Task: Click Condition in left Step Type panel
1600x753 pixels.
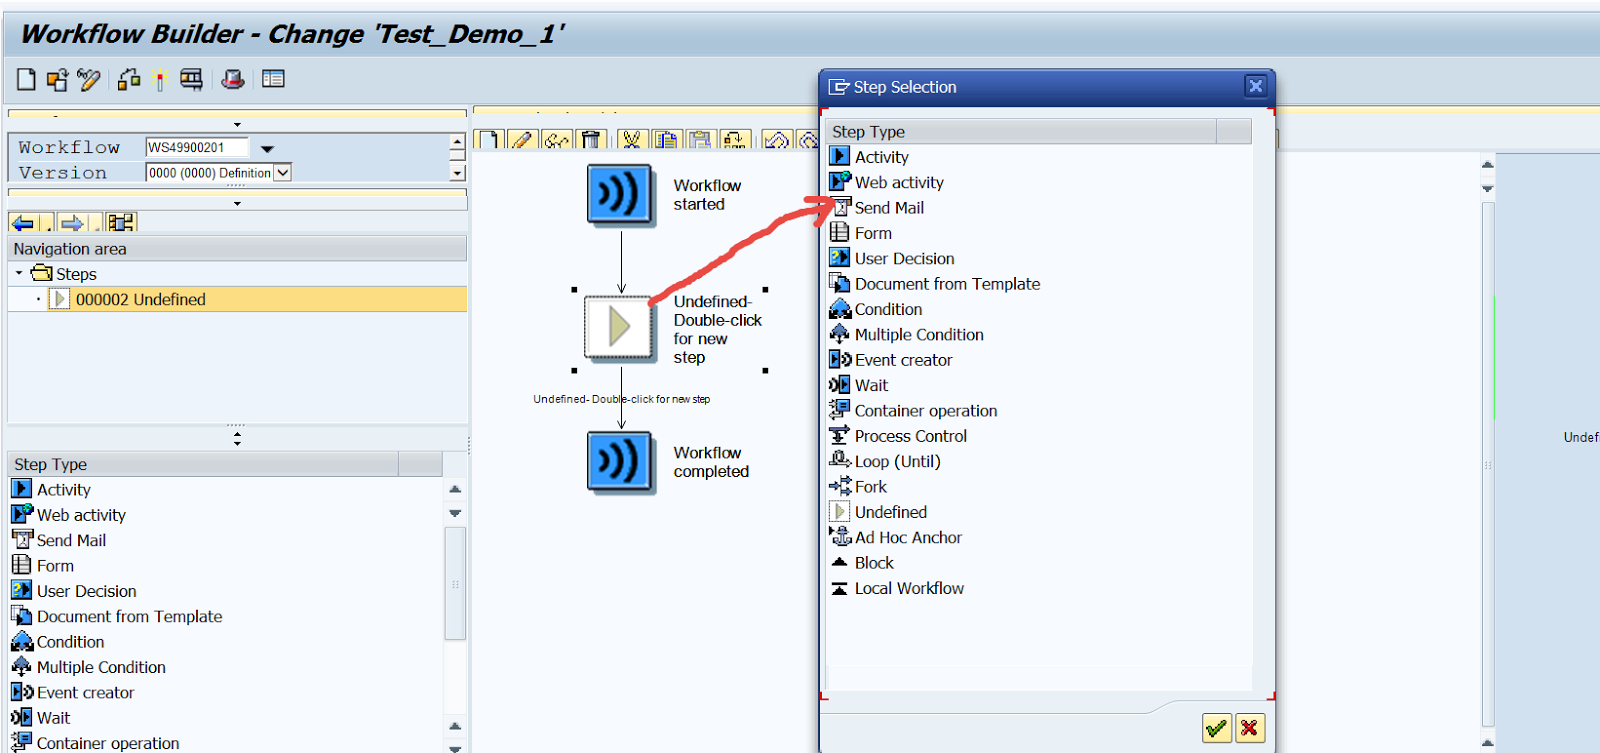Action: (x=70, y=642)
